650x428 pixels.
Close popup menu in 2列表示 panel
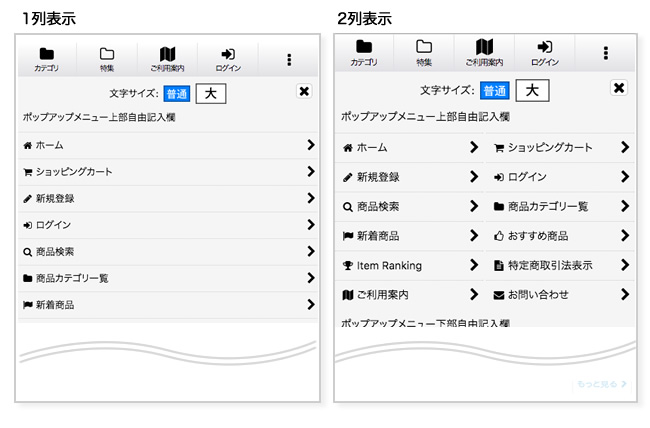tap(619, 88)
